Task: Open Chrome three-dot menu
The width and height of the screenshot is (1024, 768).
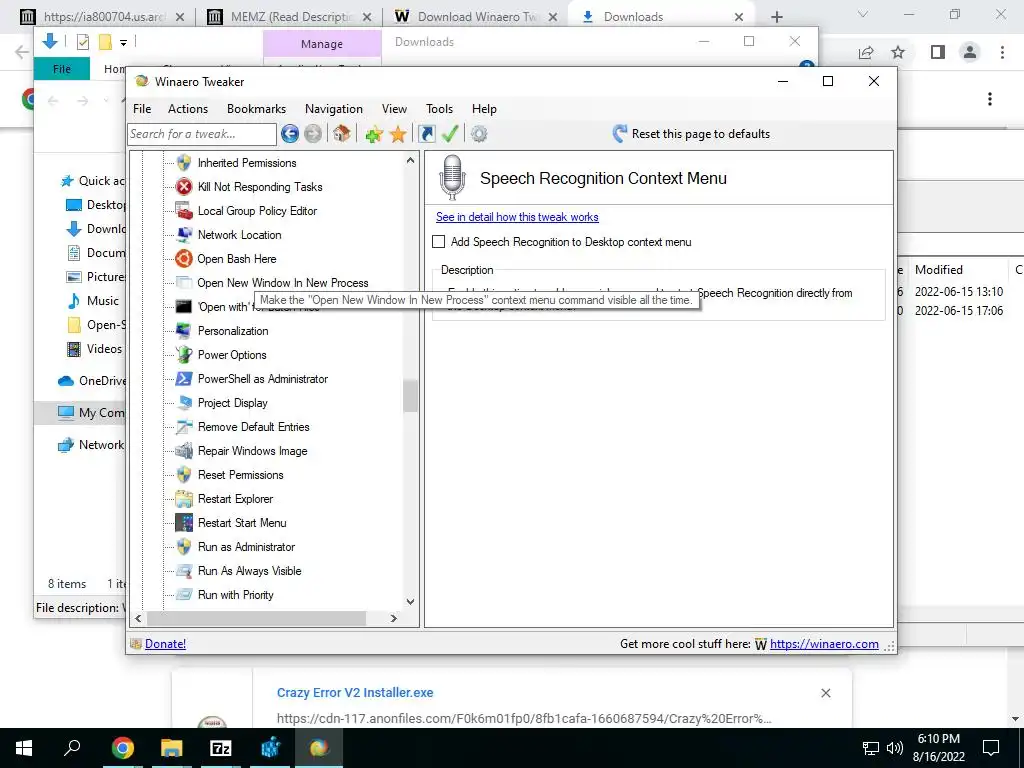Action: (1002, 52)
